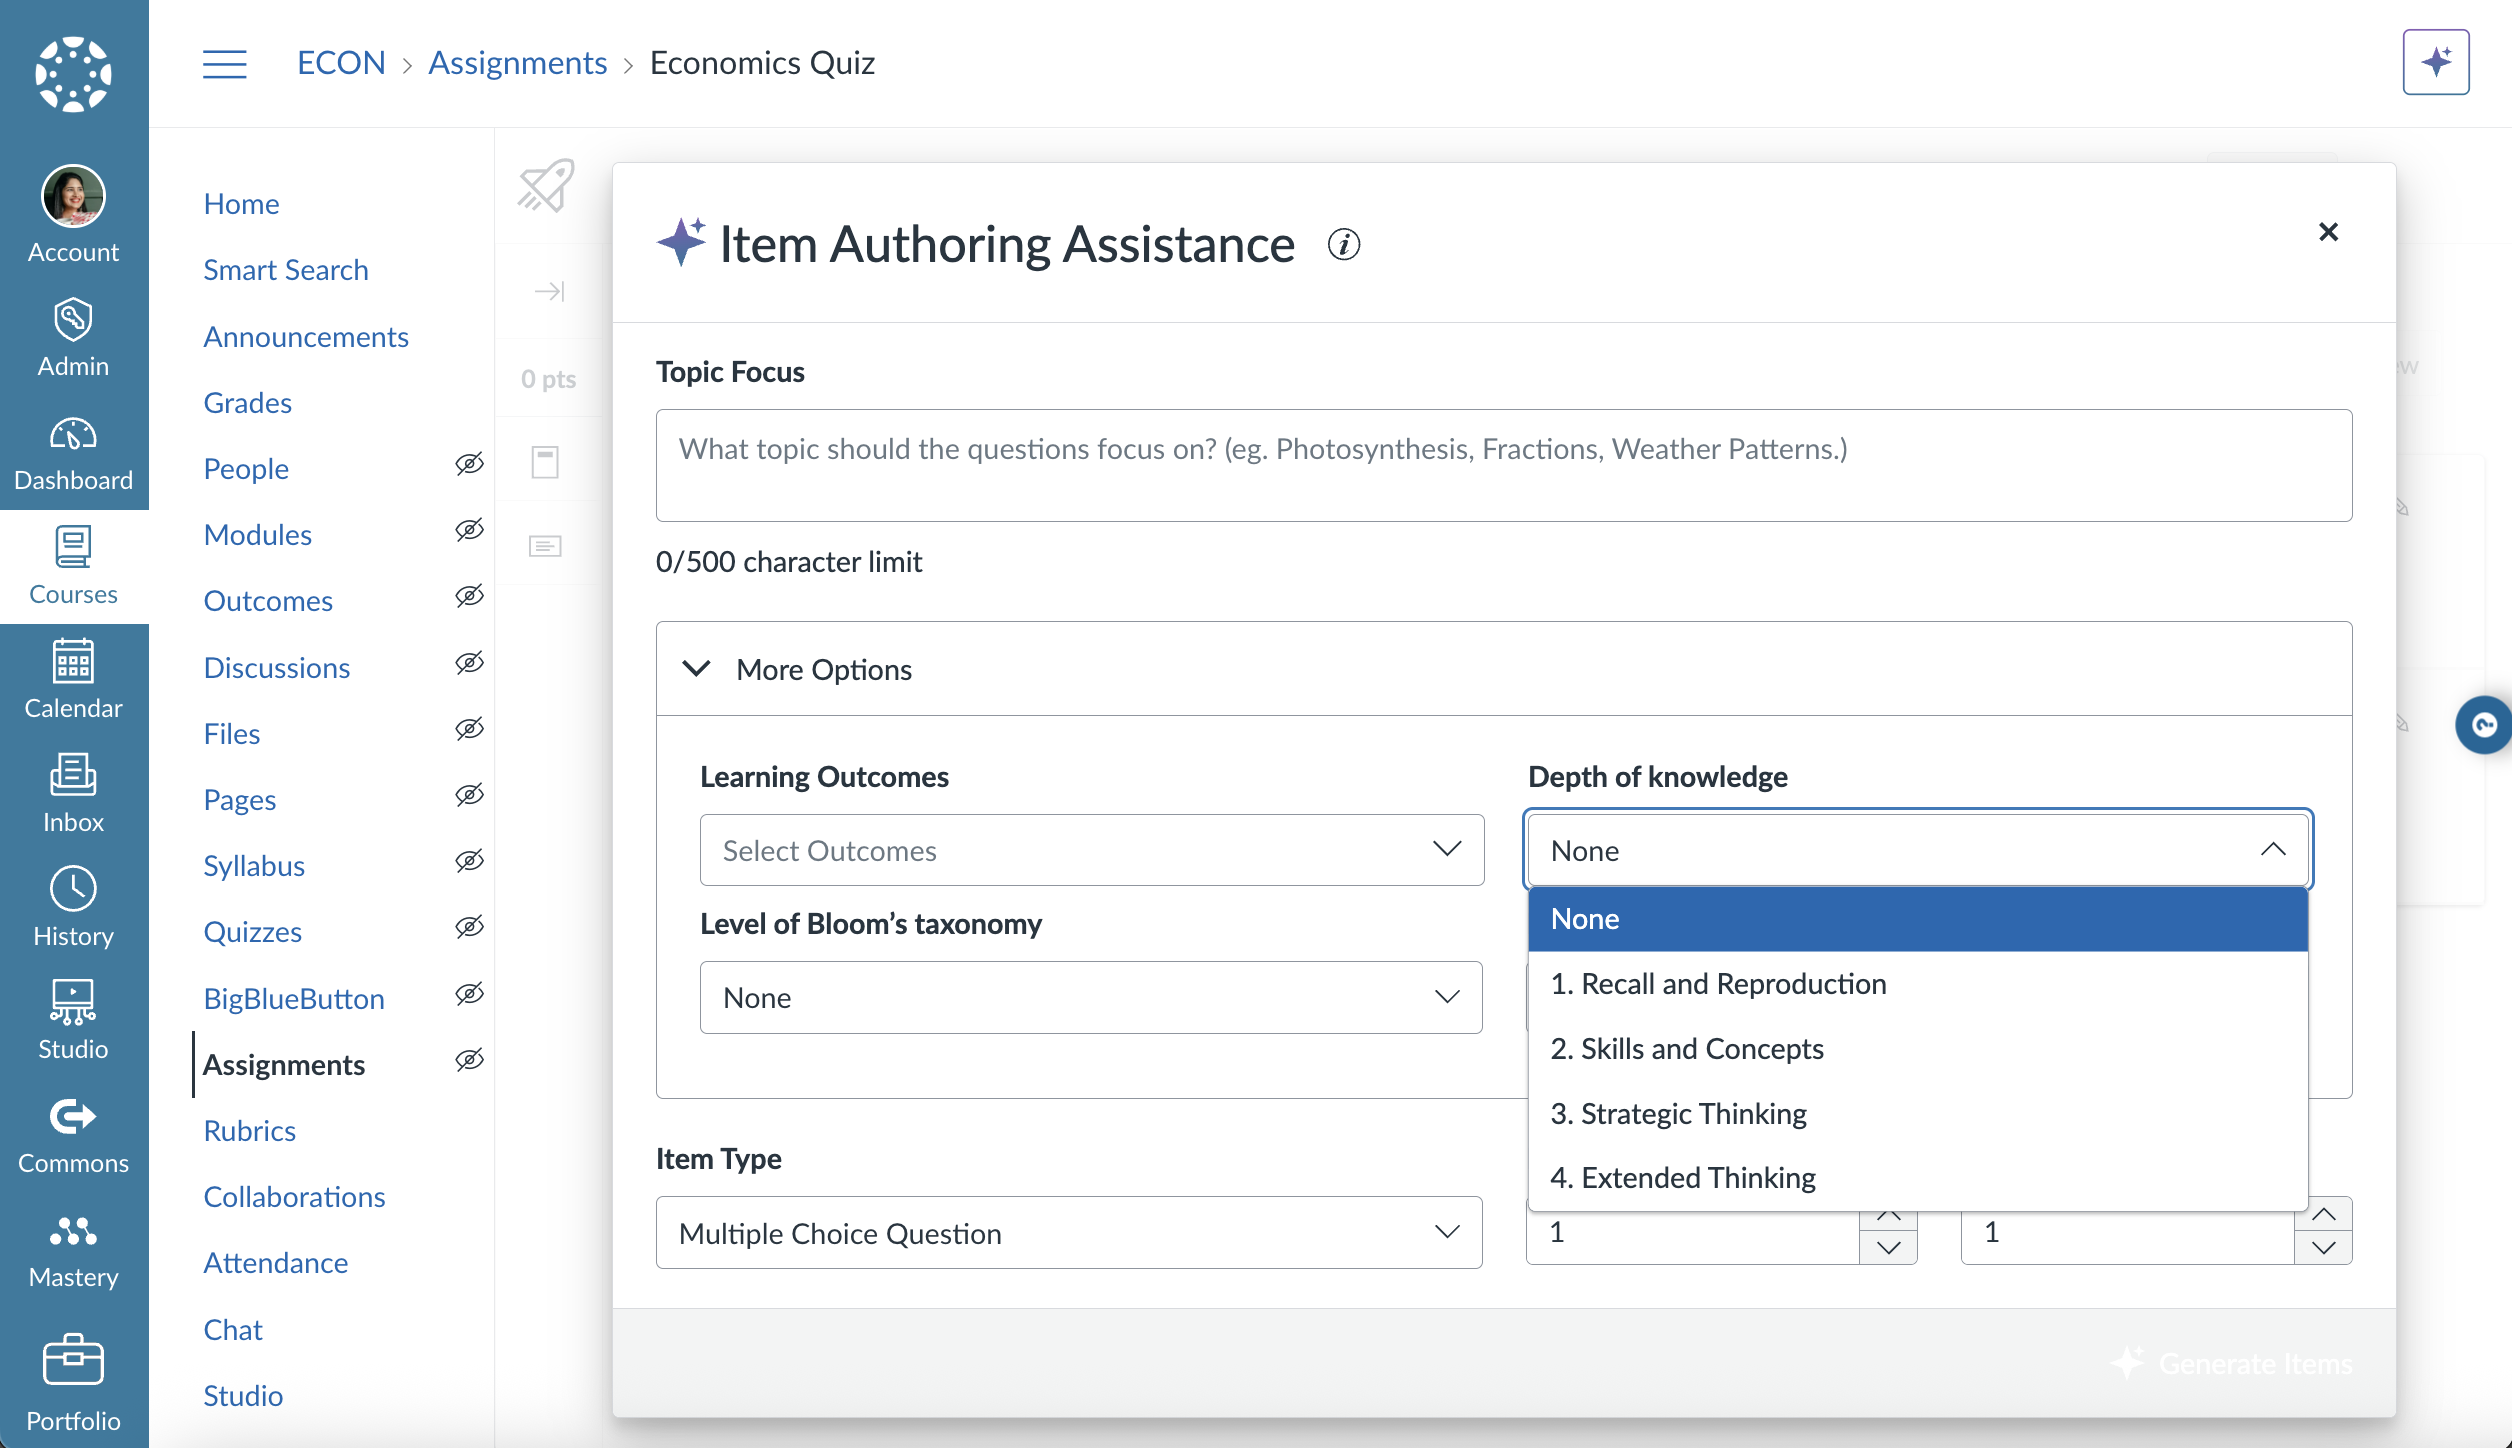Open the Canvas Dashboard
Viewport: 2512px width, 1448px height.
click(x=73, y=452)
